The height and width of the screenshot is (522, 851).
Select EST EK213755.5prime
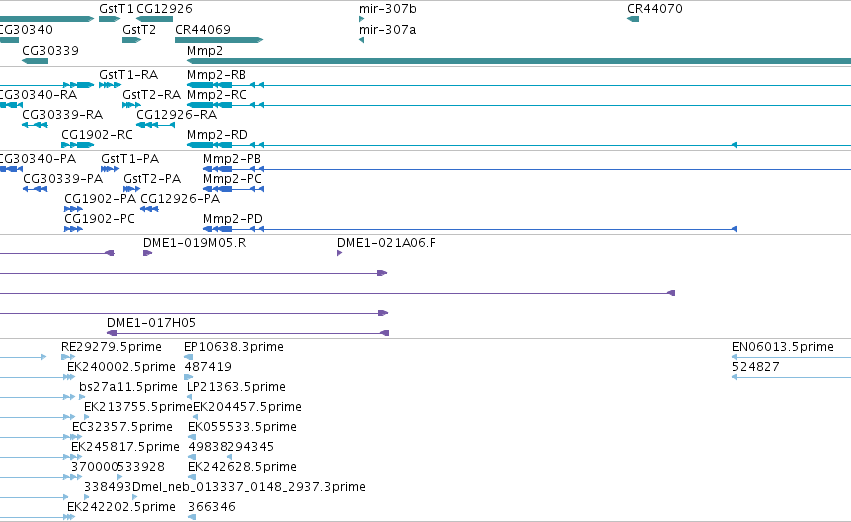(x=87, y=417)
